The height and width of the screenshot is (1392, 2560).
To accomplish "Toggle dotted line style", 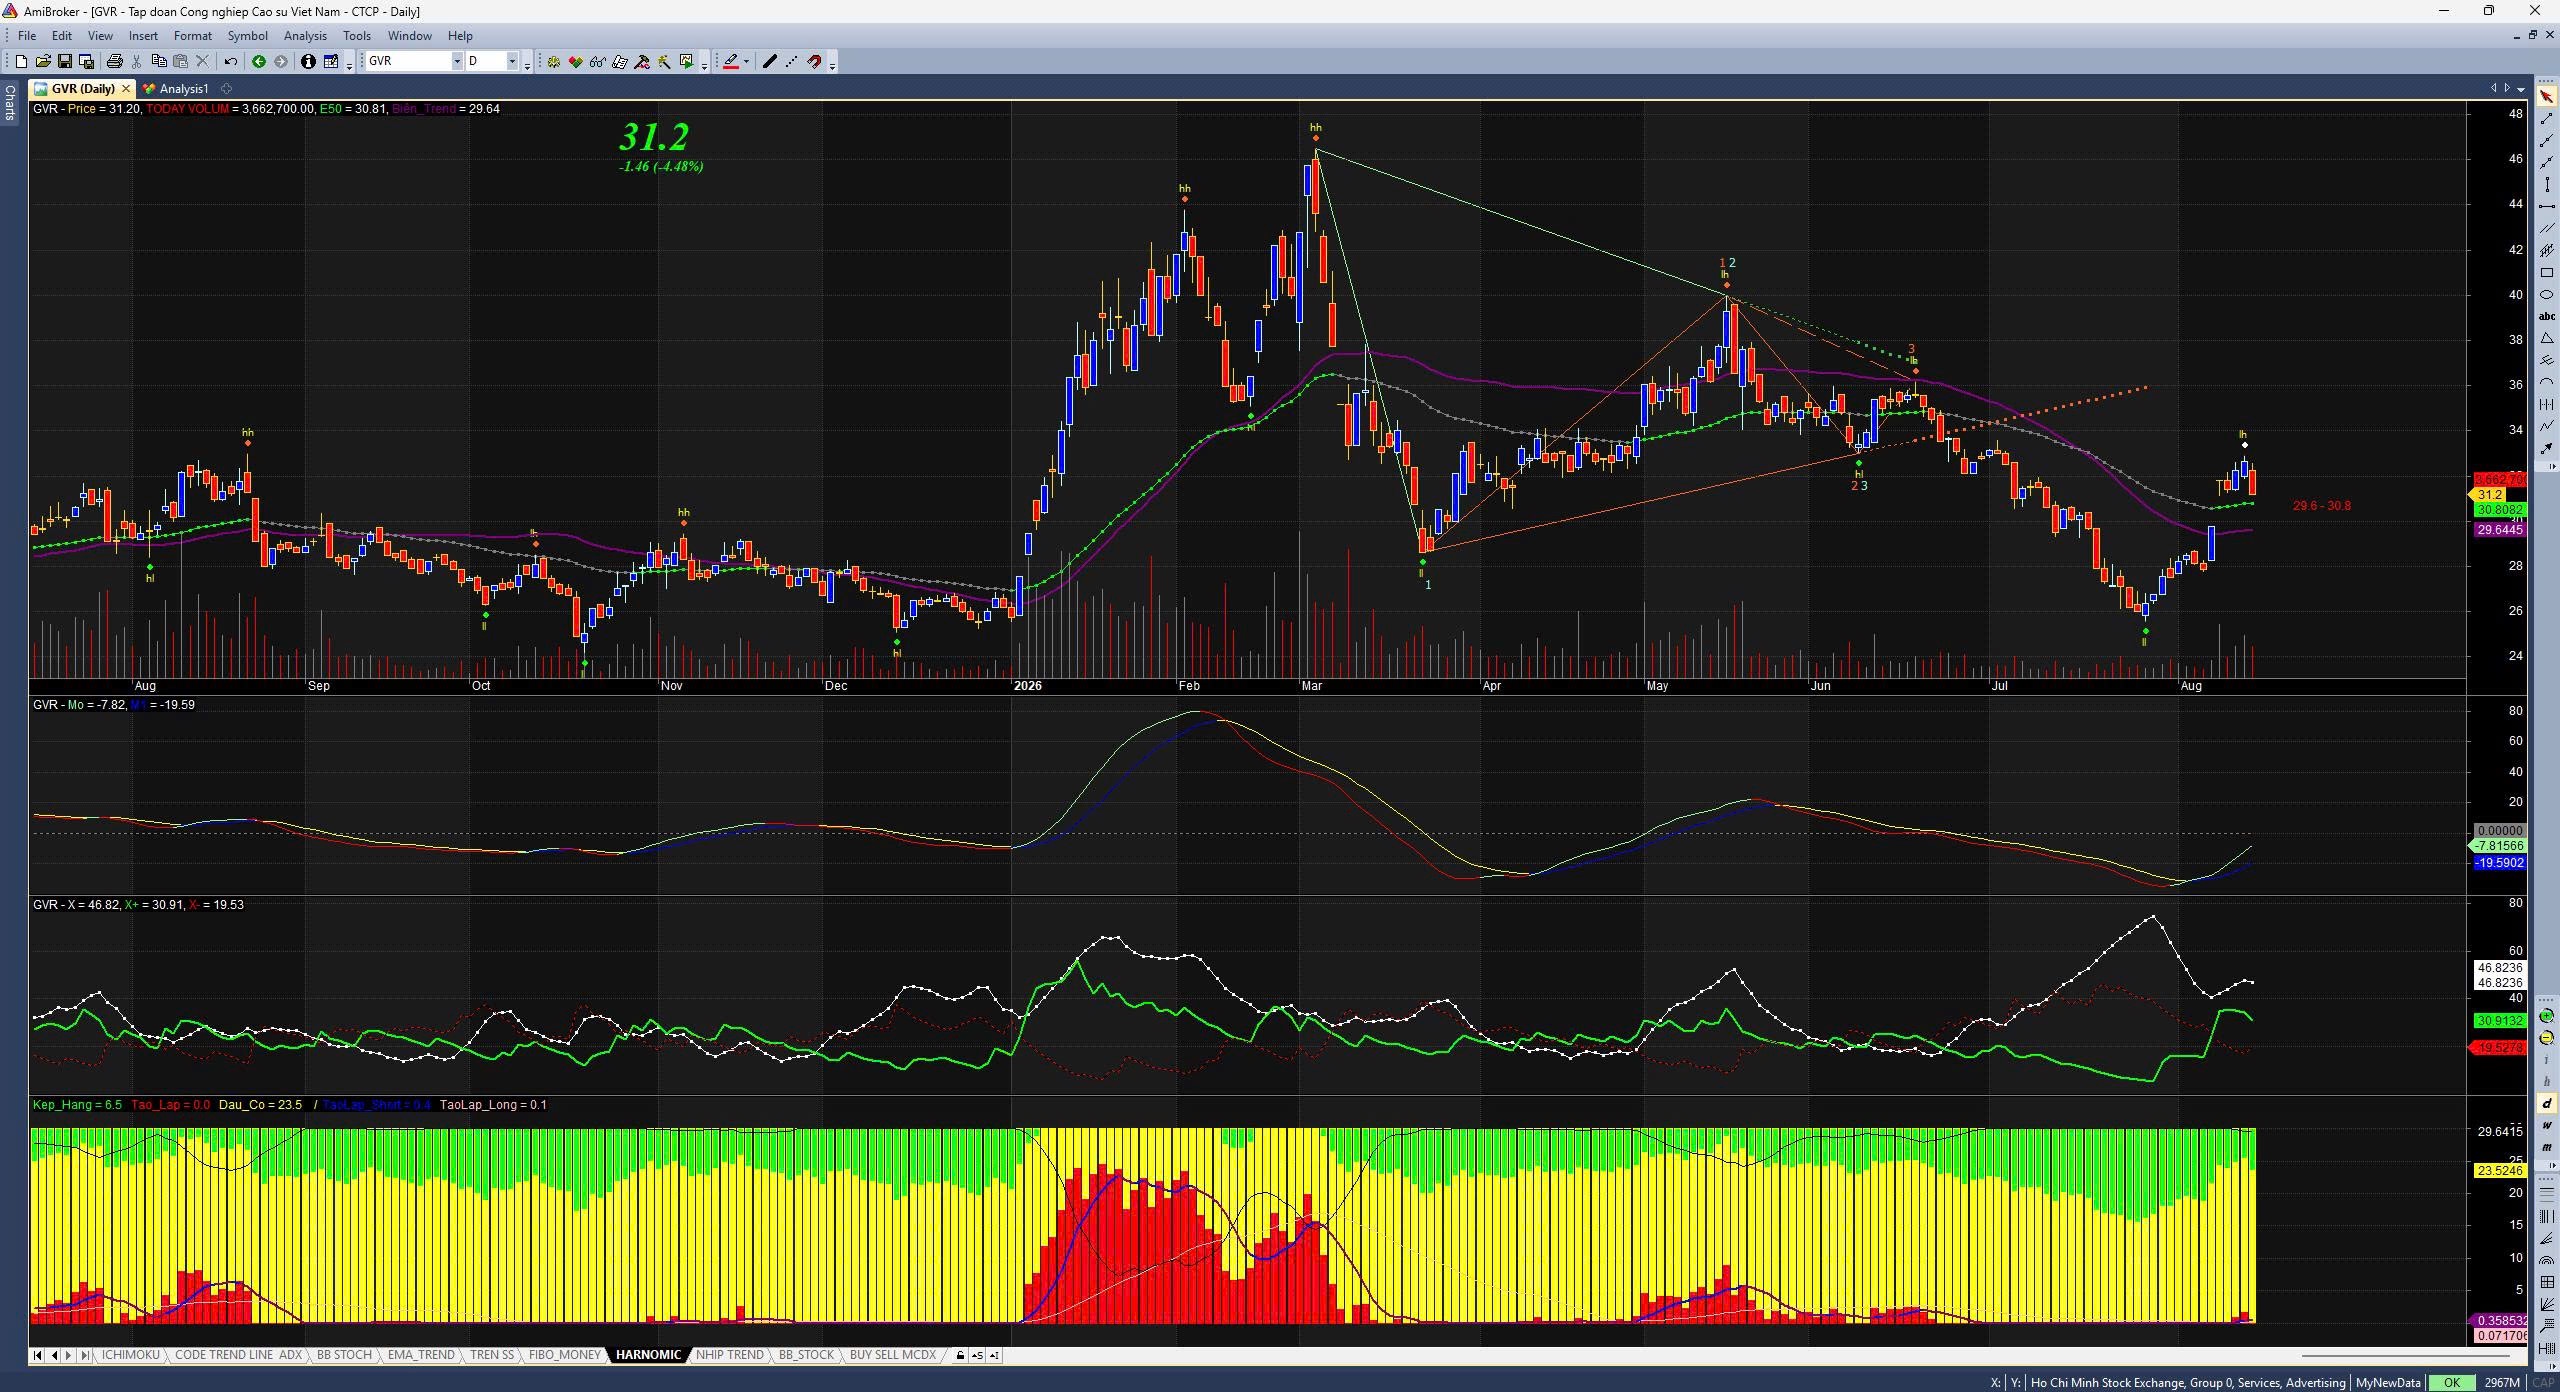I will (x=791, y=62).
